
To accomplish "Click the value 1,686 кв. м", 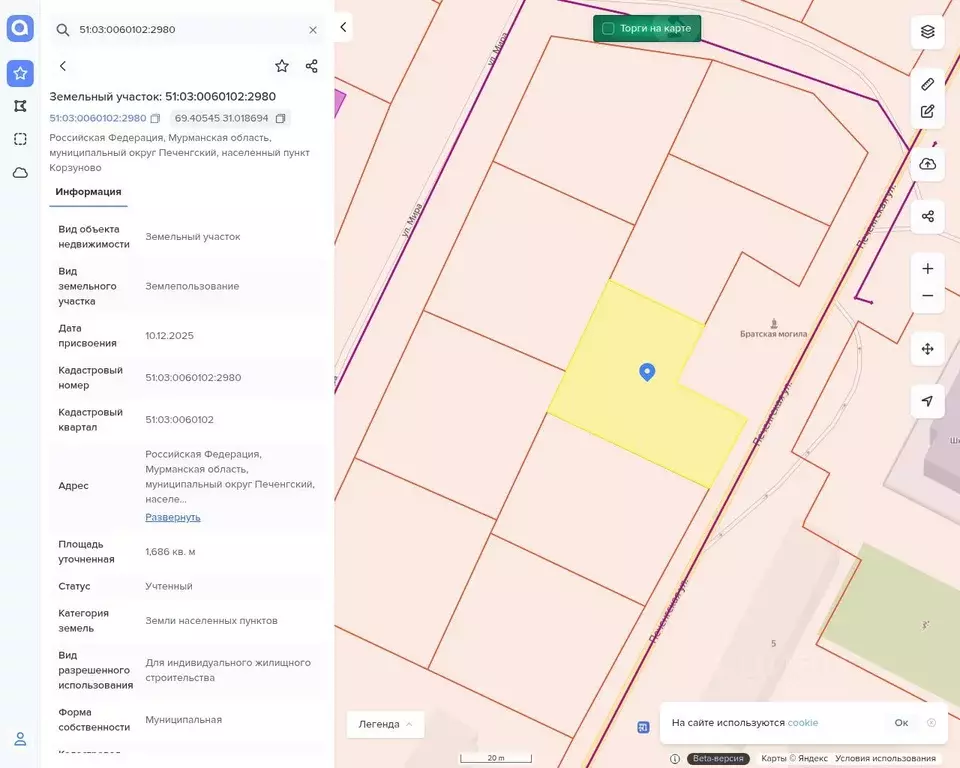I will click(x=170, y=552).
